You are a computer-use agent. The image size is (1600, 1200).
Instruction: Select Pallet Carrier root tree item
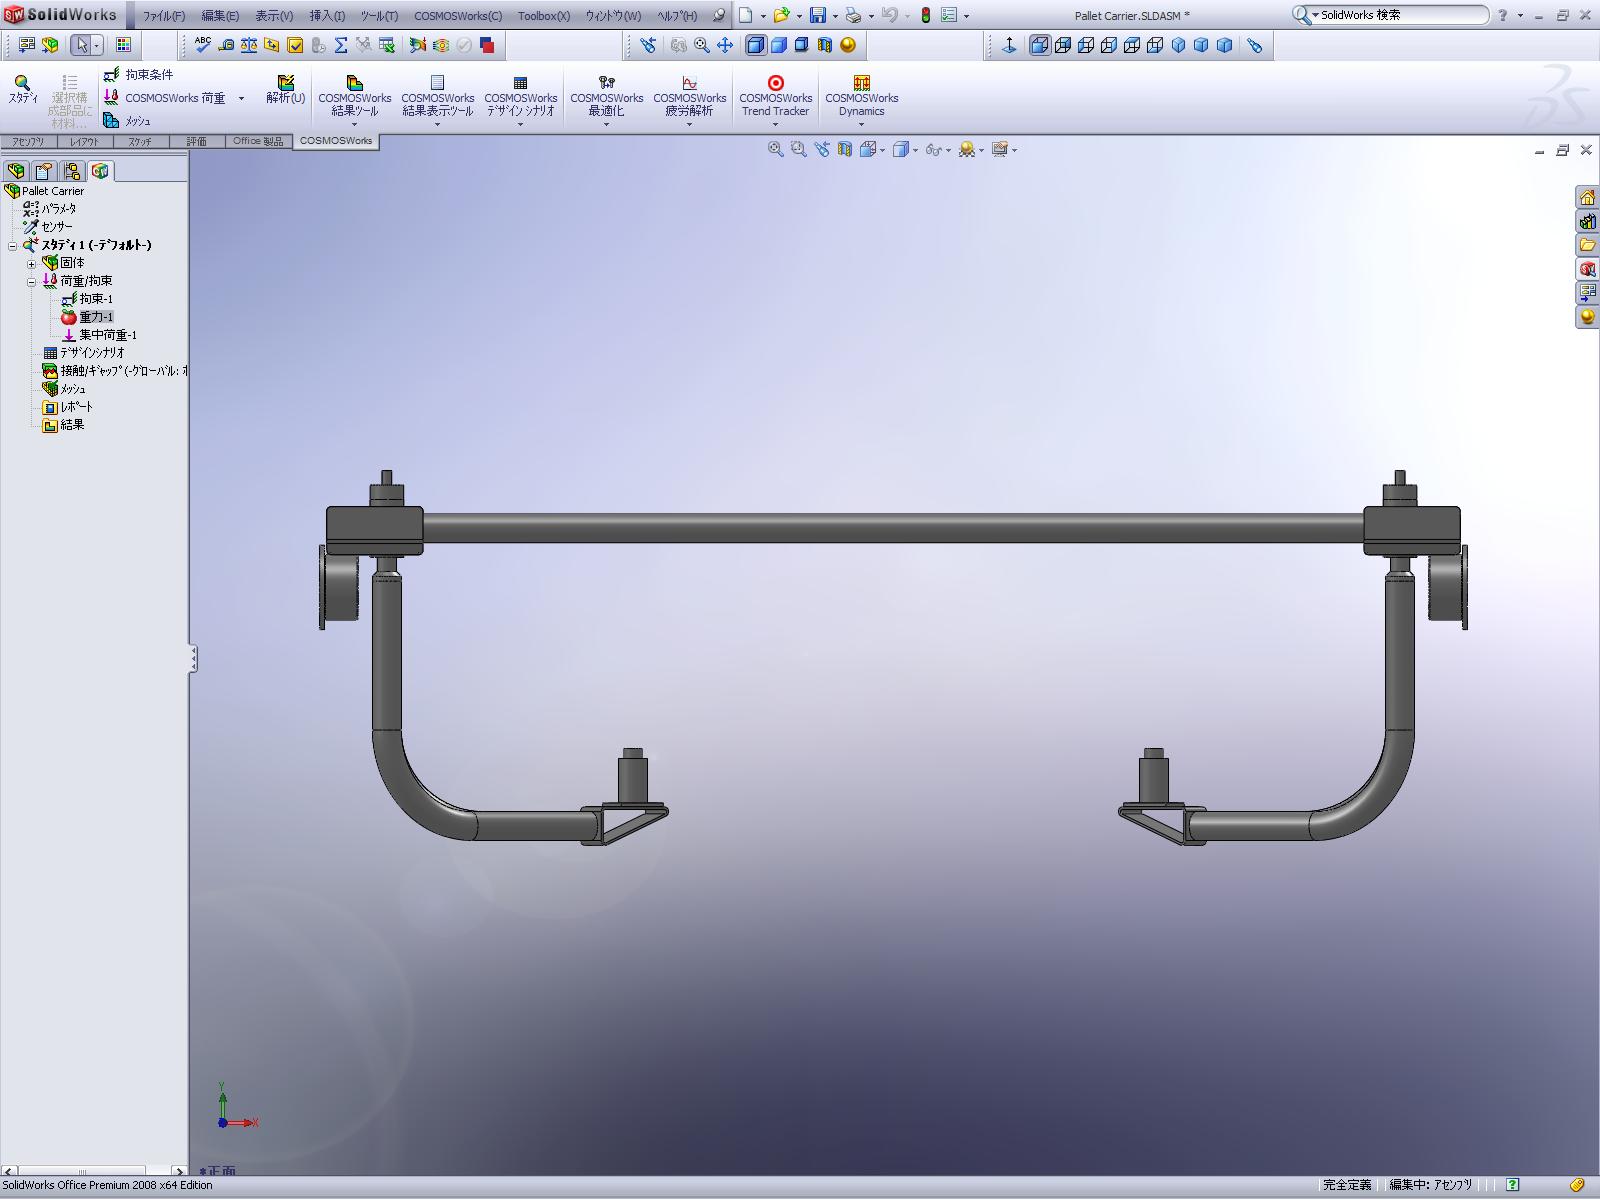(45, 191)
